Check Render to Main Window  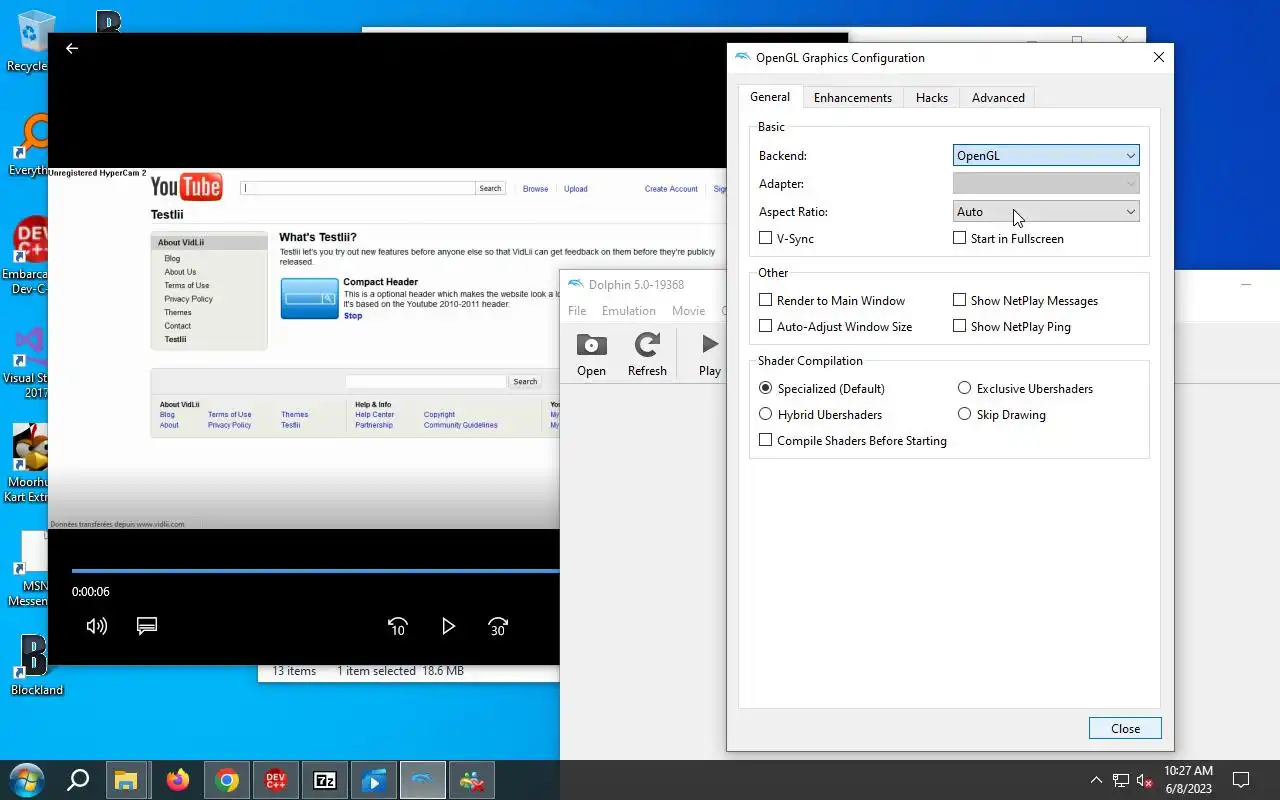[766, 300]
